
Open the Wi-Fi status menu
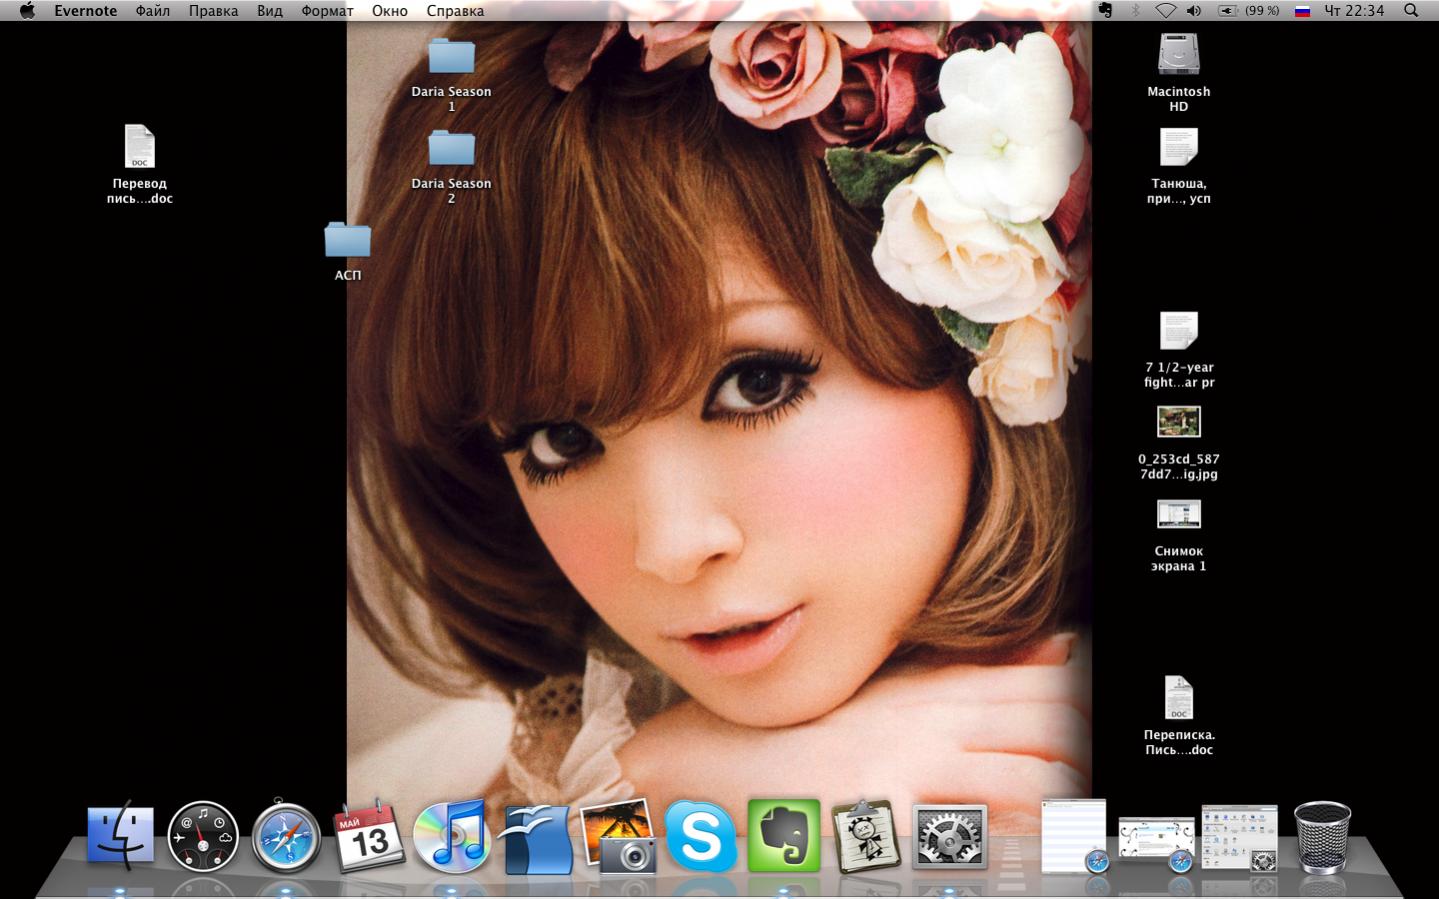(1165, 11)
